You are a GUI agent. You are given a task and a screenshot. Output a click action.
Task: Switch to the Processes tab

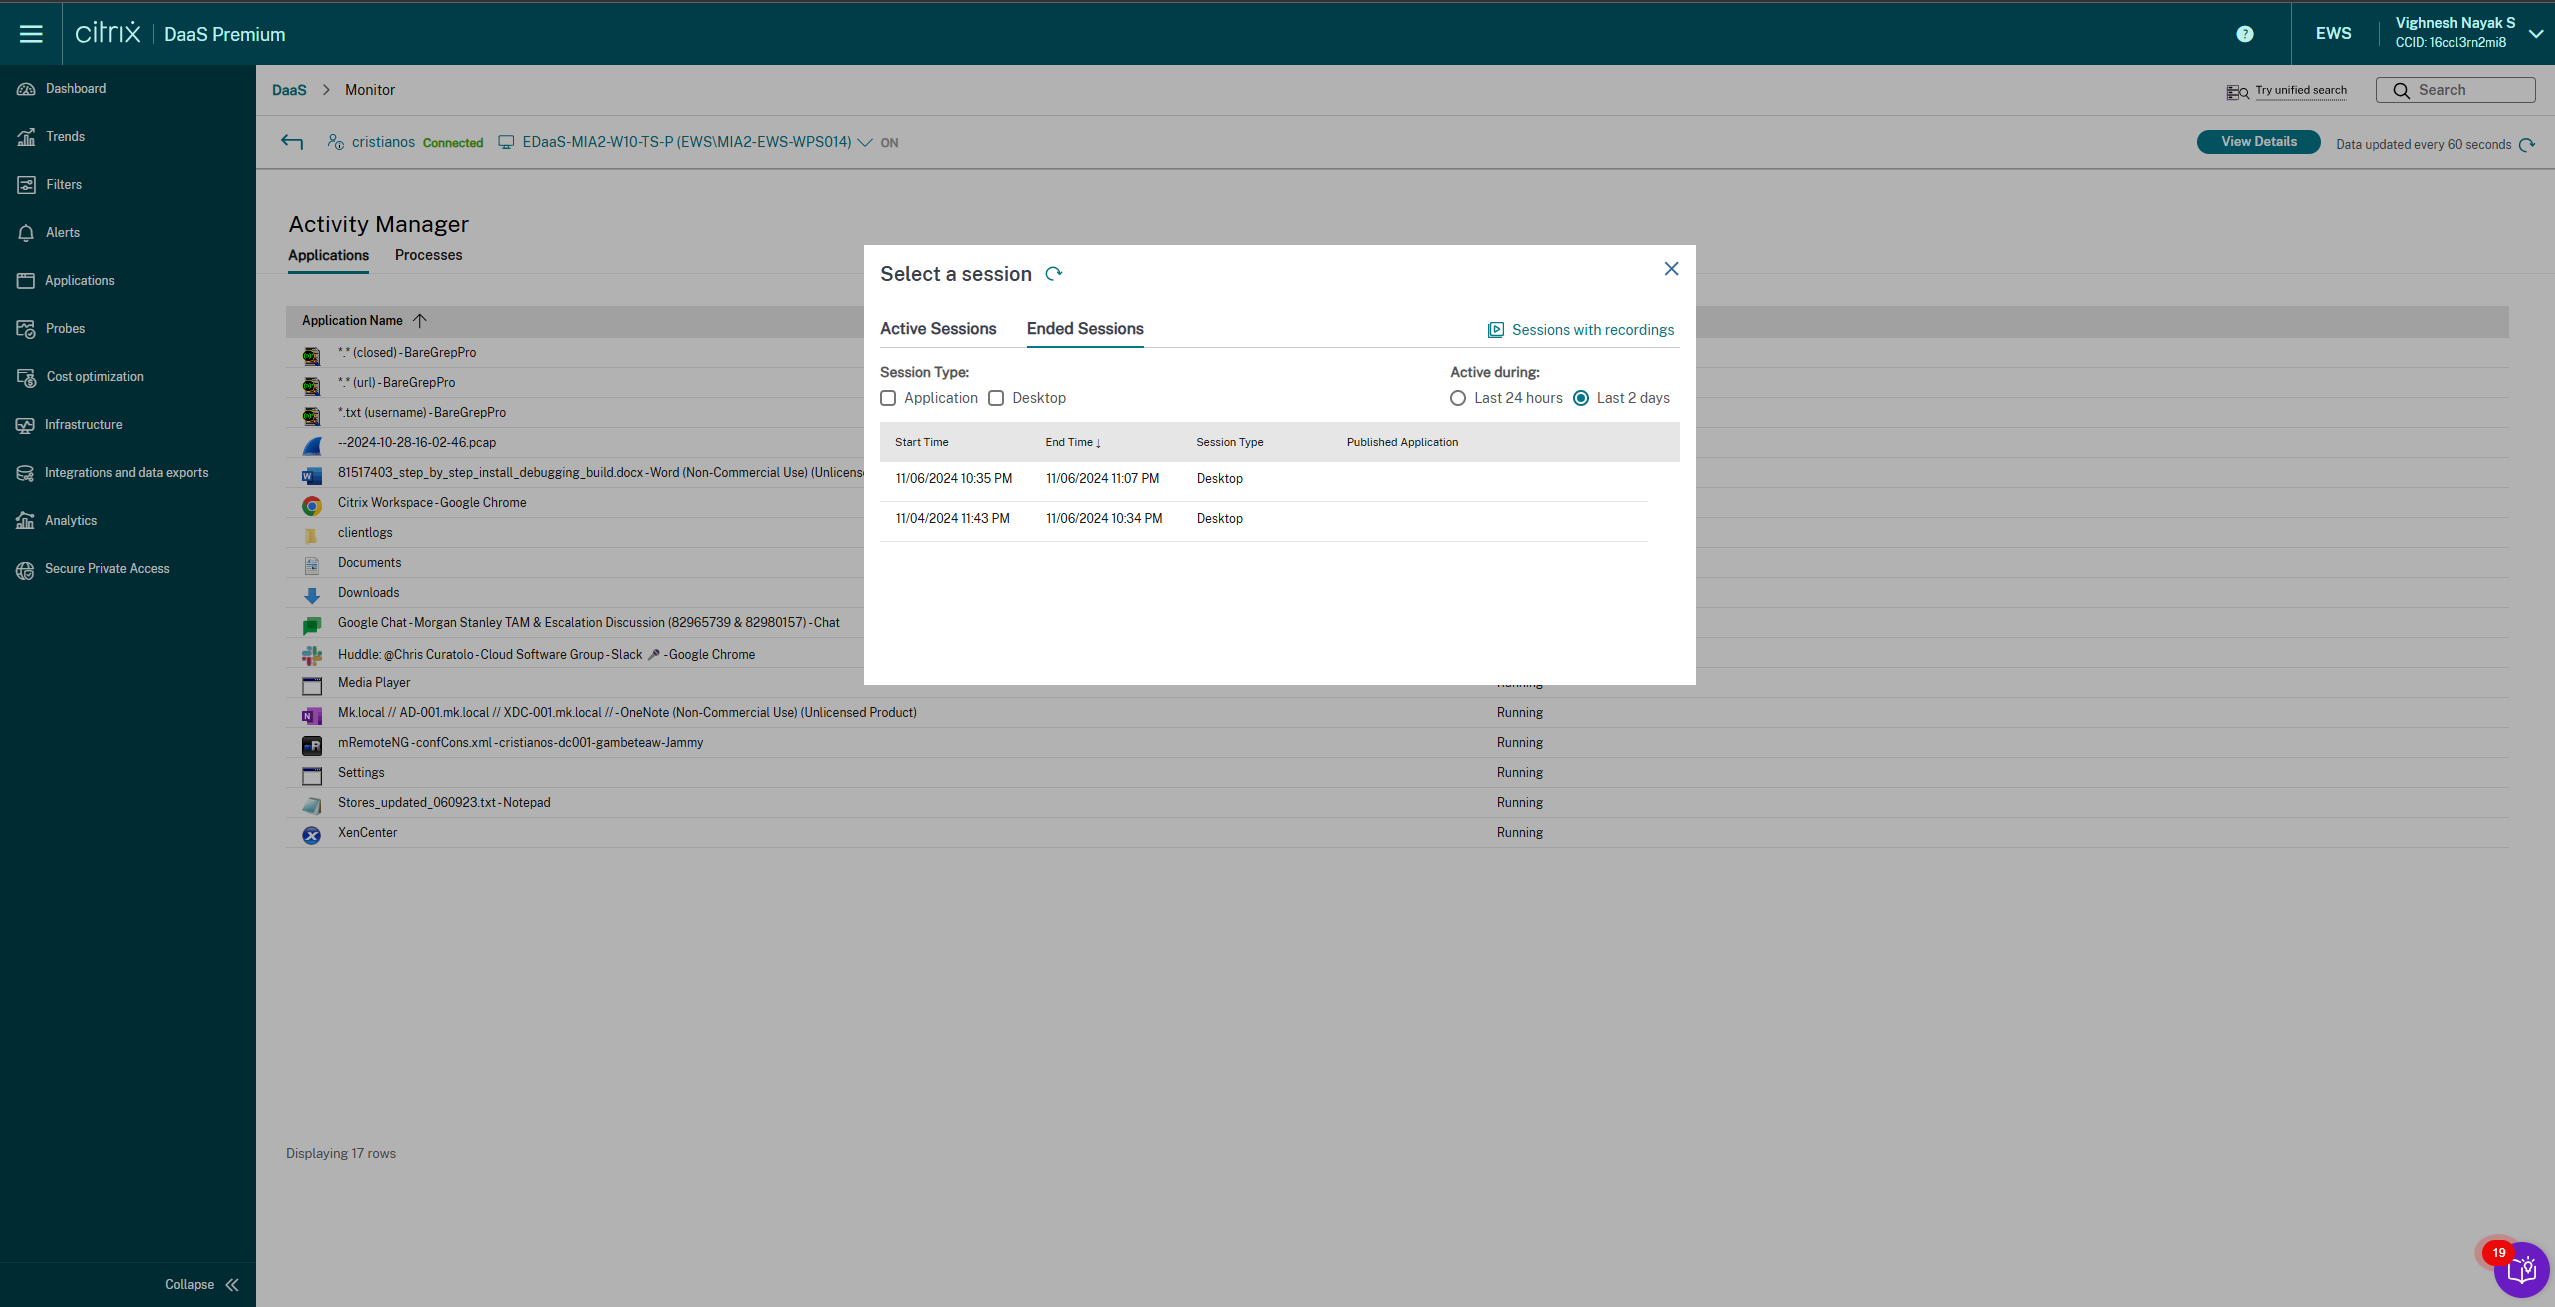coord(428,255)
